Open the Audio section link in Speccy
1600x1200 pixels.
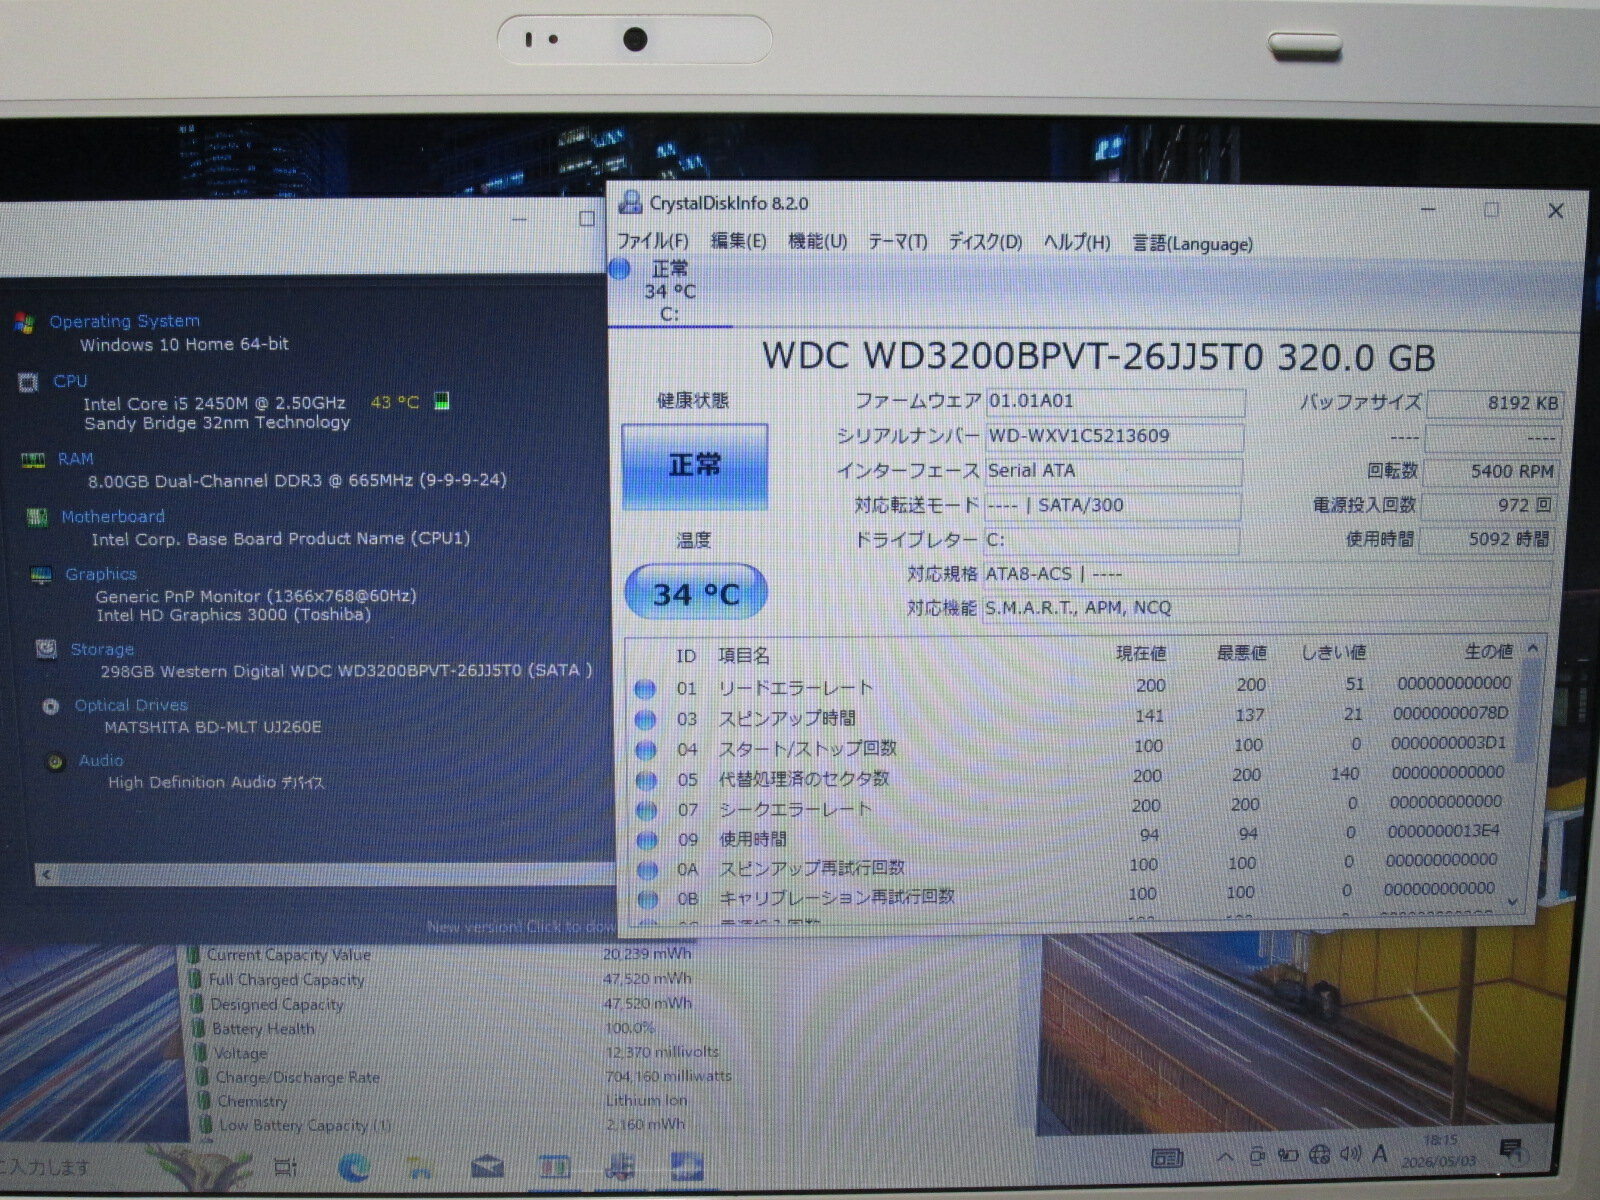coord(101,761)
